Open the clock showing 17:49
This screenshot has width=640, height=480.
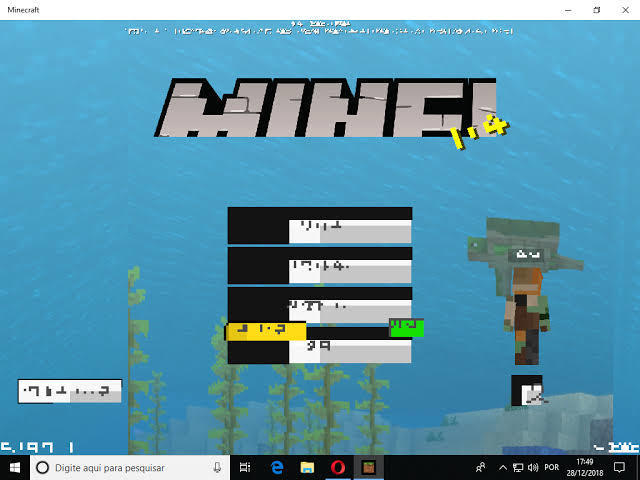tap(584, 467)
